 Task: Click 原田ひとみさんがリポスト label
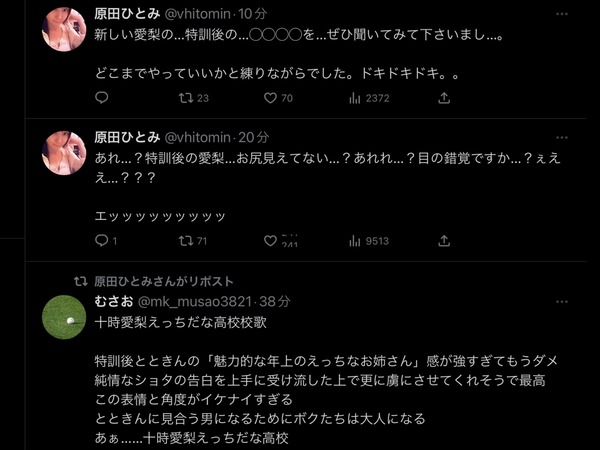[164, 281]
